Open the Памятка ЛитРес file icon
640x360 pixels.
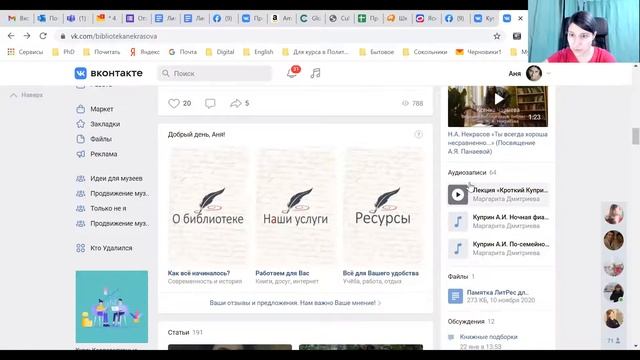point(456,296)
